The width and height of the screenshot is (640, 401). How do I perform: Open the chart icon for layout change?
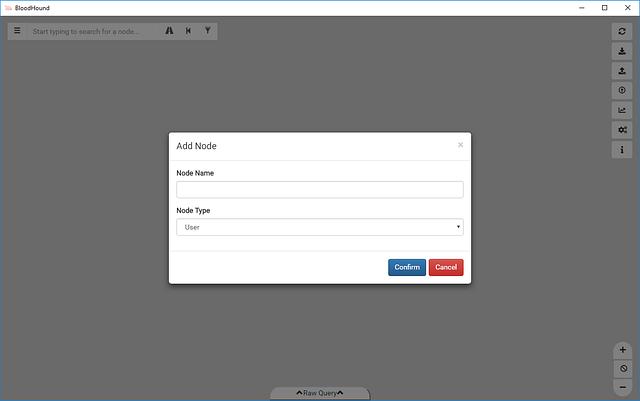point(622,110)
